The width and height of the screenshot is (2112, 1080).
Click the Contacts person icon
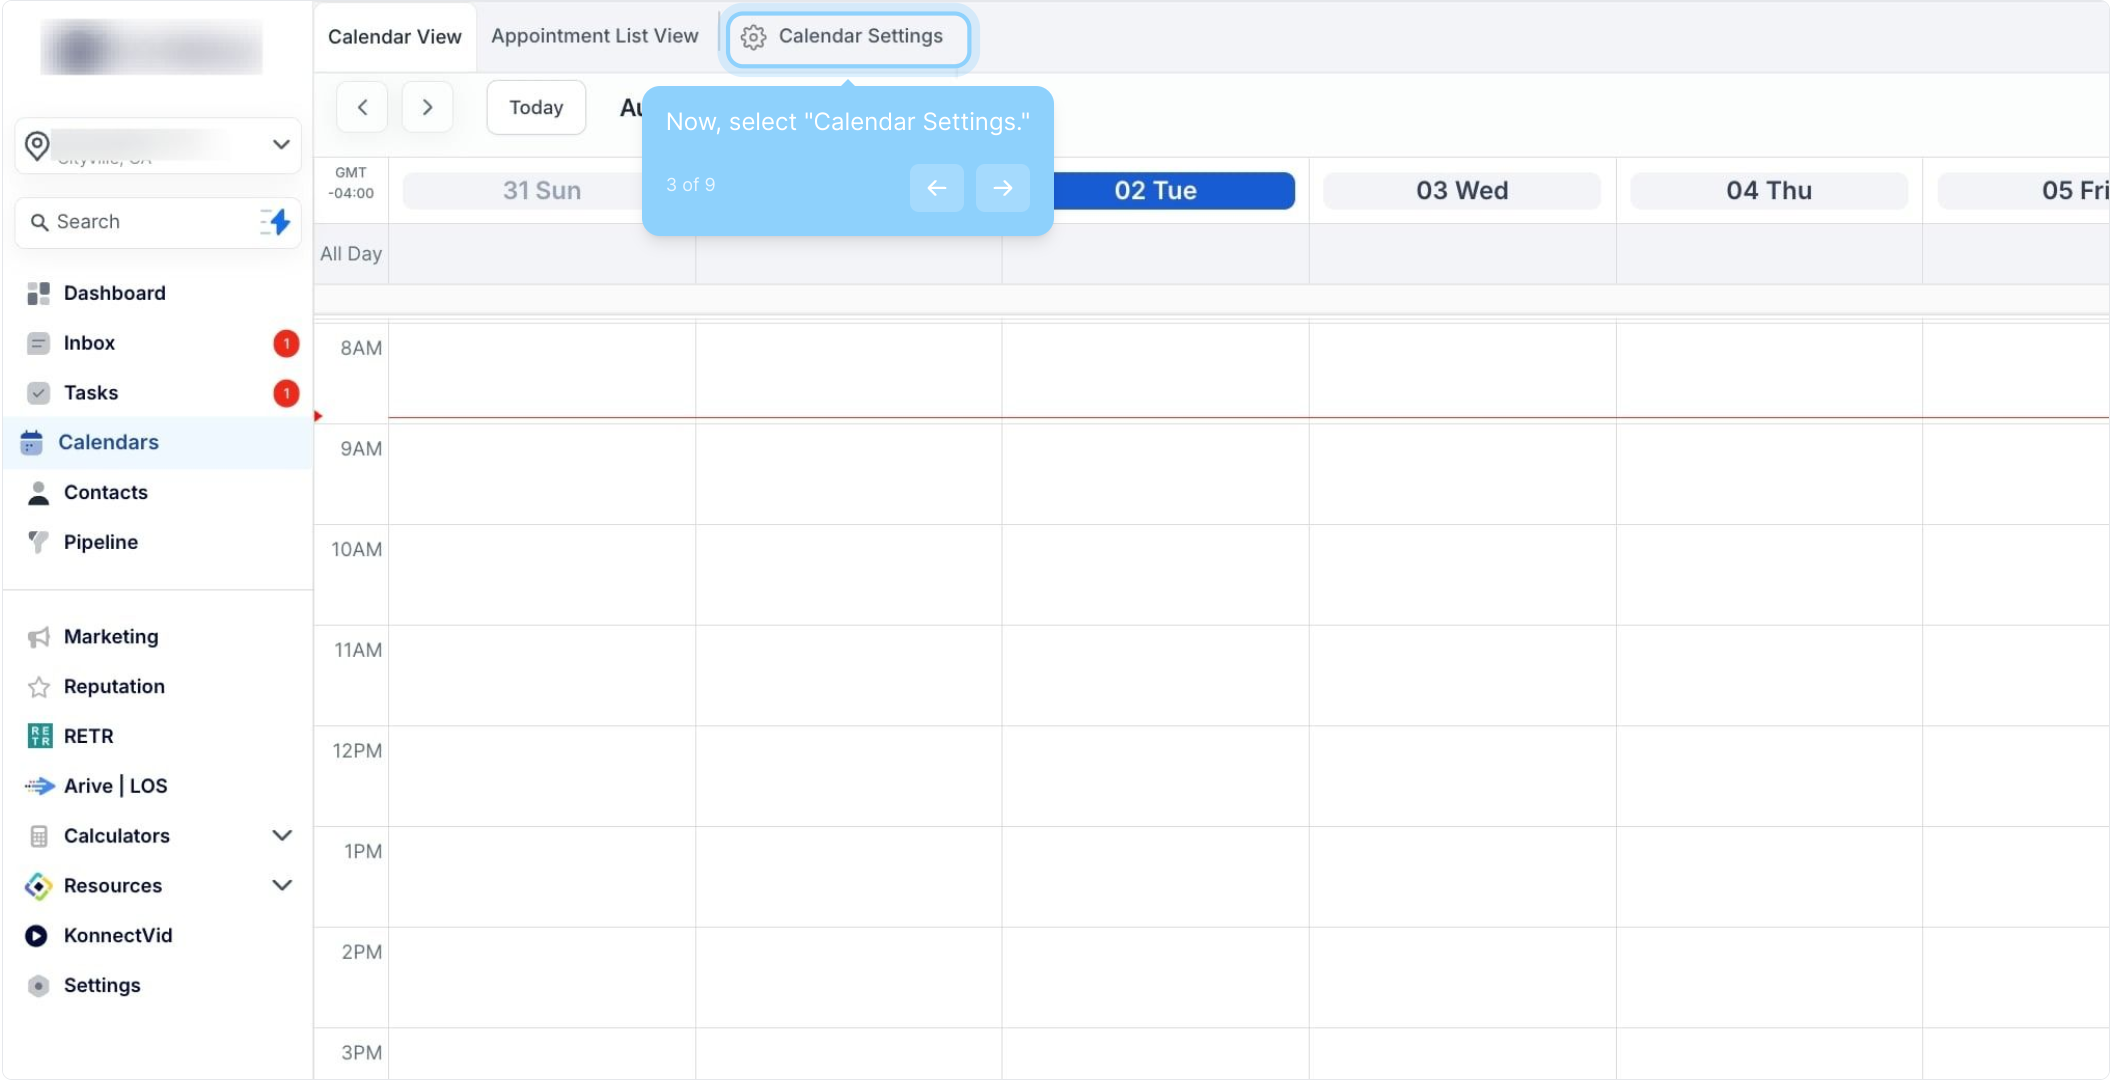[38, 492]
